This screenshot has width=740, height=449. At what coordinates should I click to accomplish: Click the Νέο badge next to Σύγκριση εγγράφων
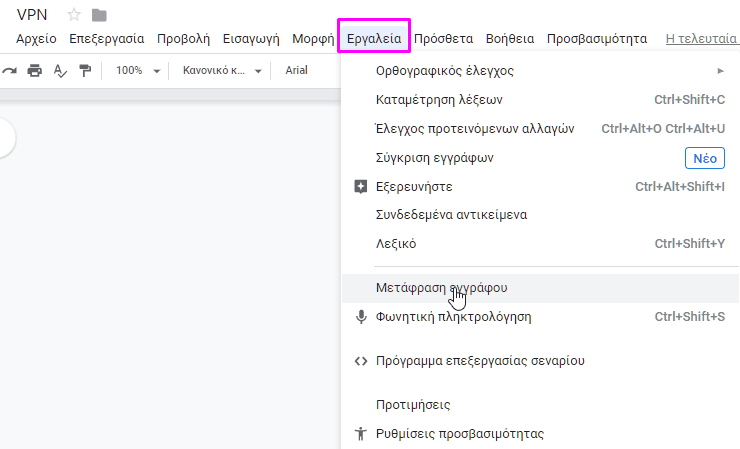pyautogui.click(x=705, y=158)
